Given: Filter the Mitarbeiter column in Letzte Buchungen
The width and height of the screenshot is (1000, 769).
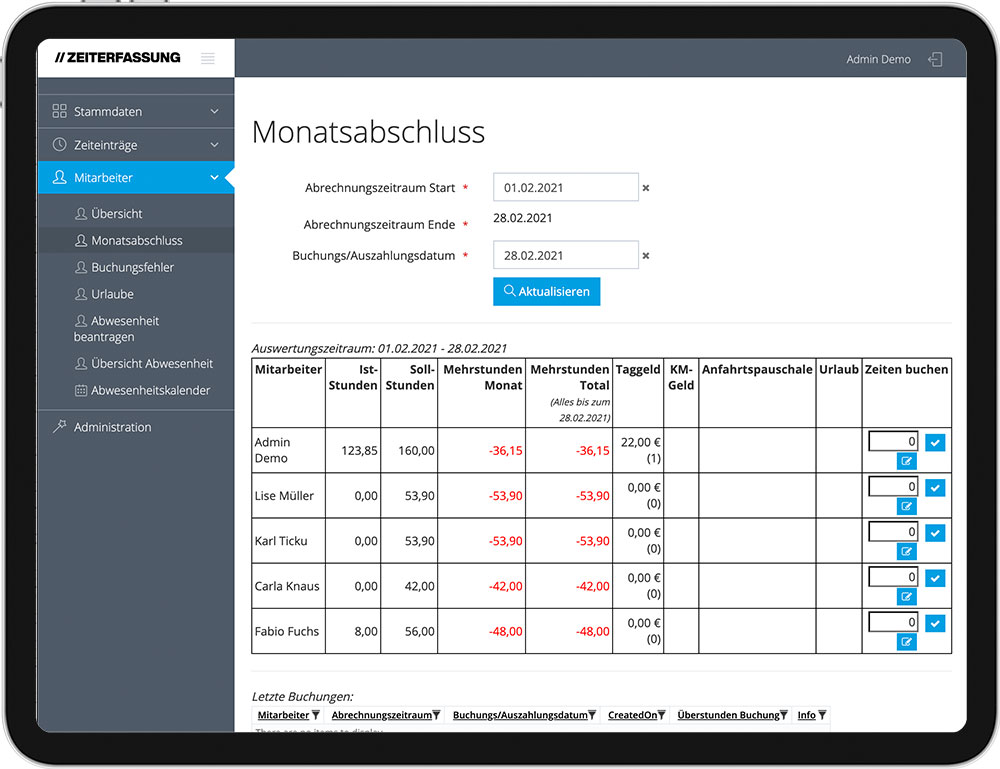Looking at the screenshot, I should click(316, 715).
